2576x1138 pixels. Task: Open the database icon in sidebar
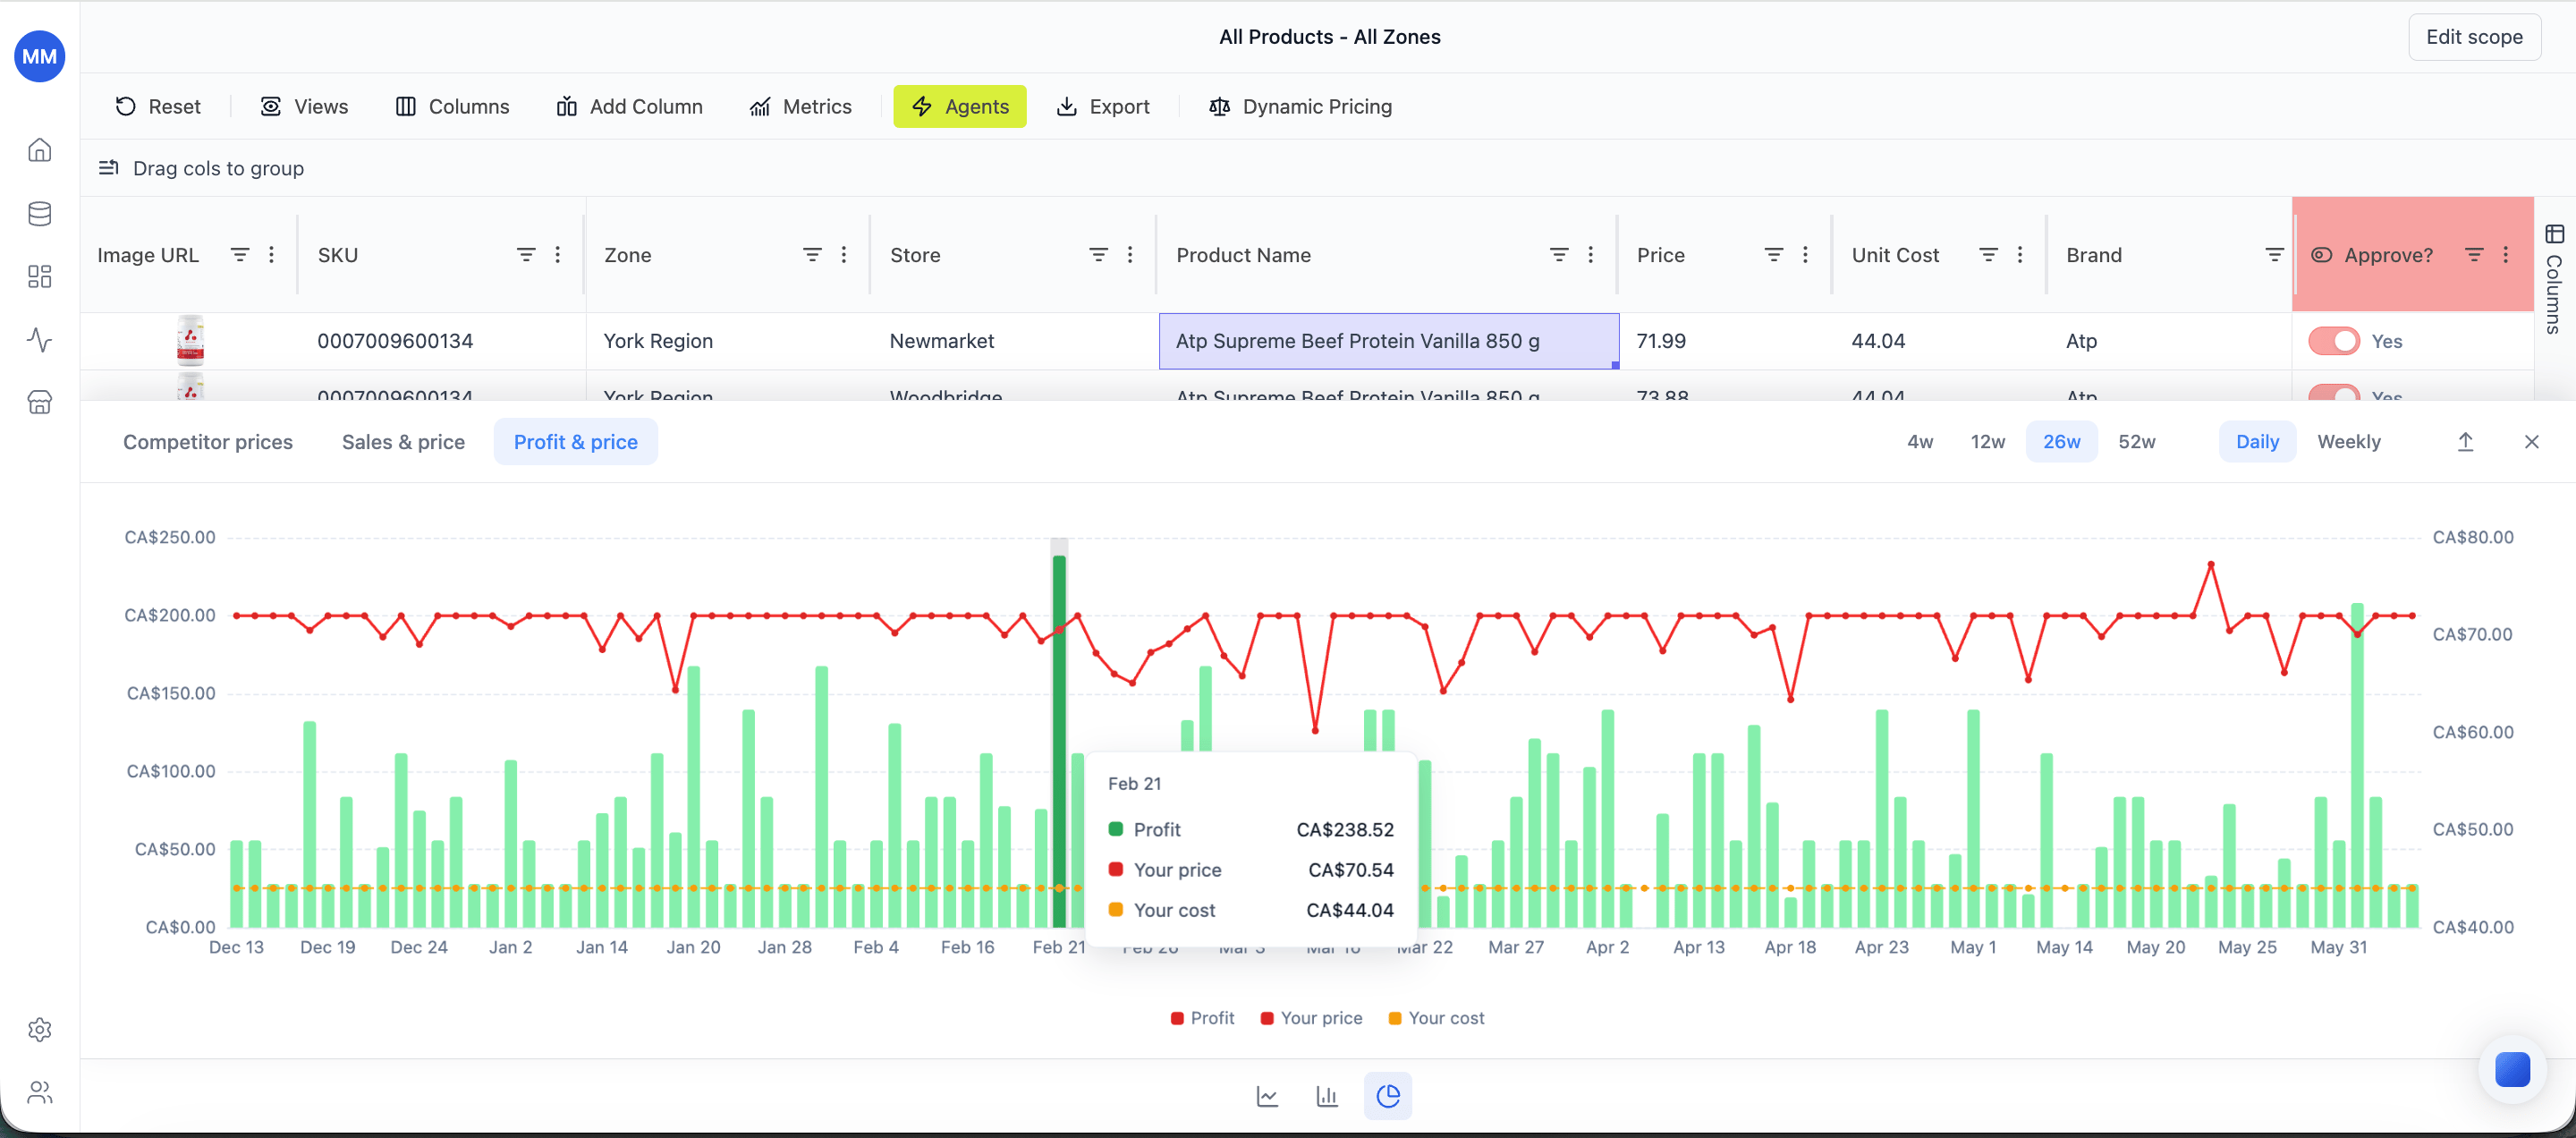[40, 213]
